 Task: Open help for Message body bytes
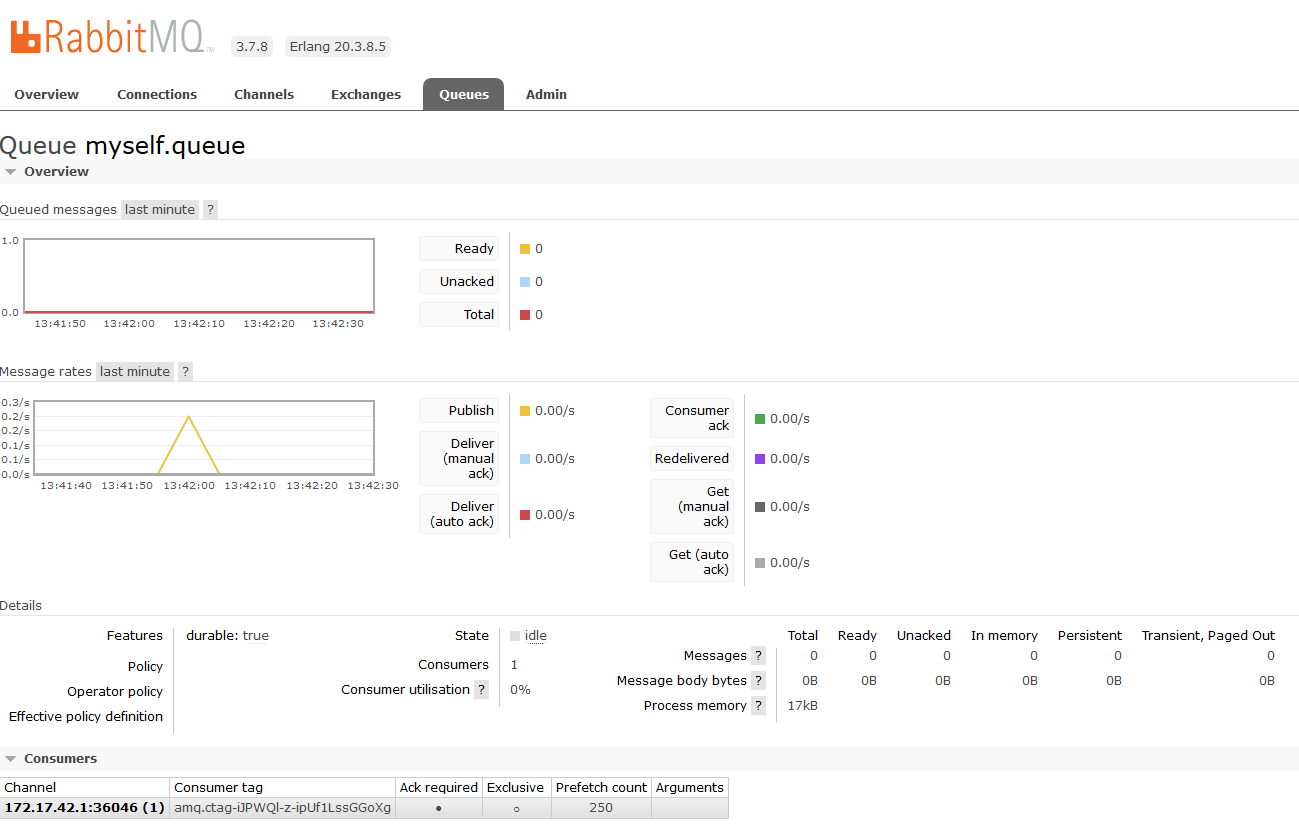(759, 681)
